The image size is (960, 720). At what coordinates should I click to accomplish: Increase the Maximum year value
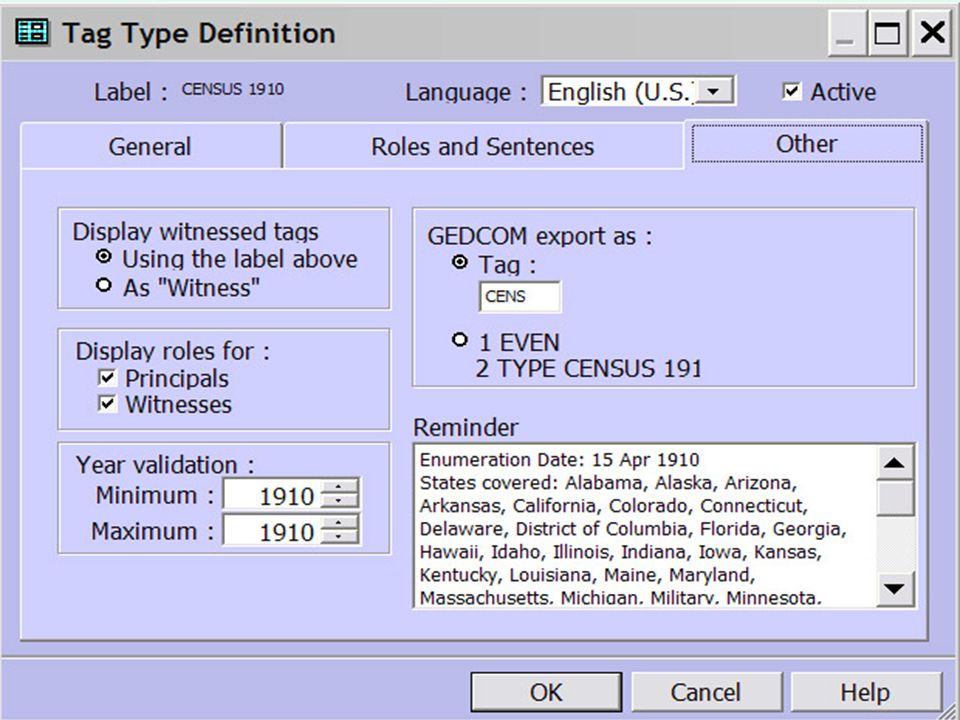339,523
